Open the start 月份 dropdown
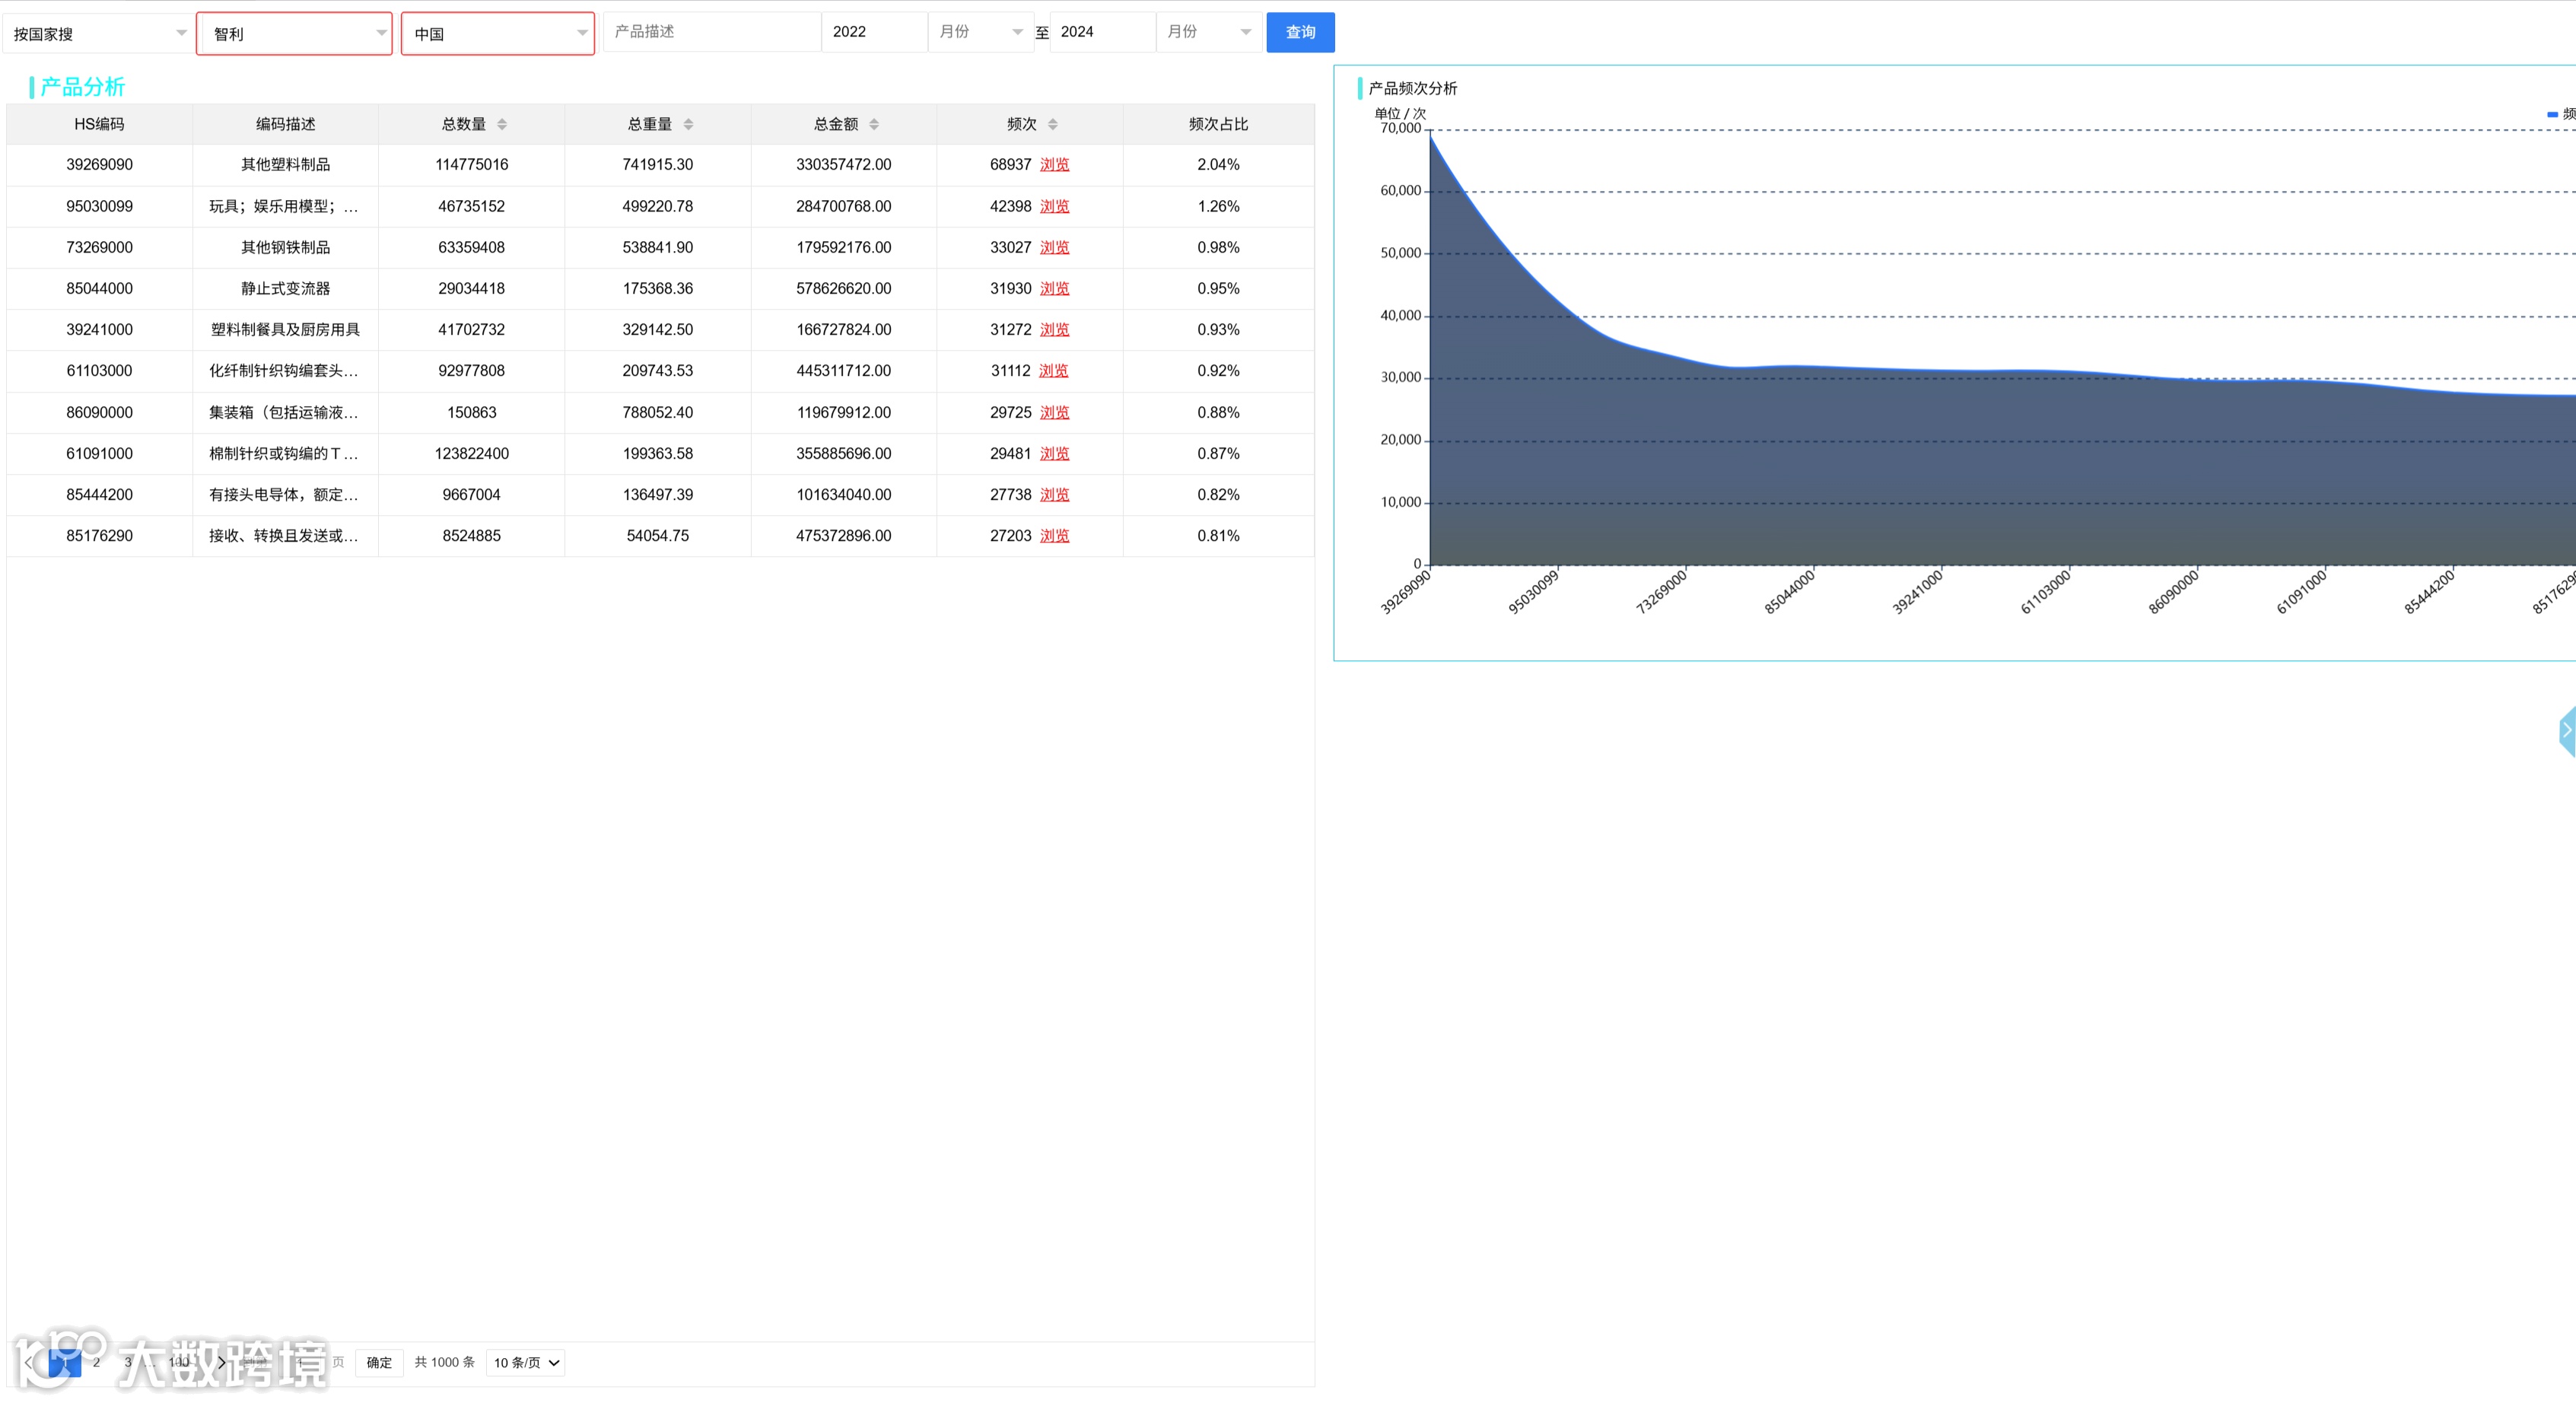Screen dimensions: 2576x1403 click(980, 32)
